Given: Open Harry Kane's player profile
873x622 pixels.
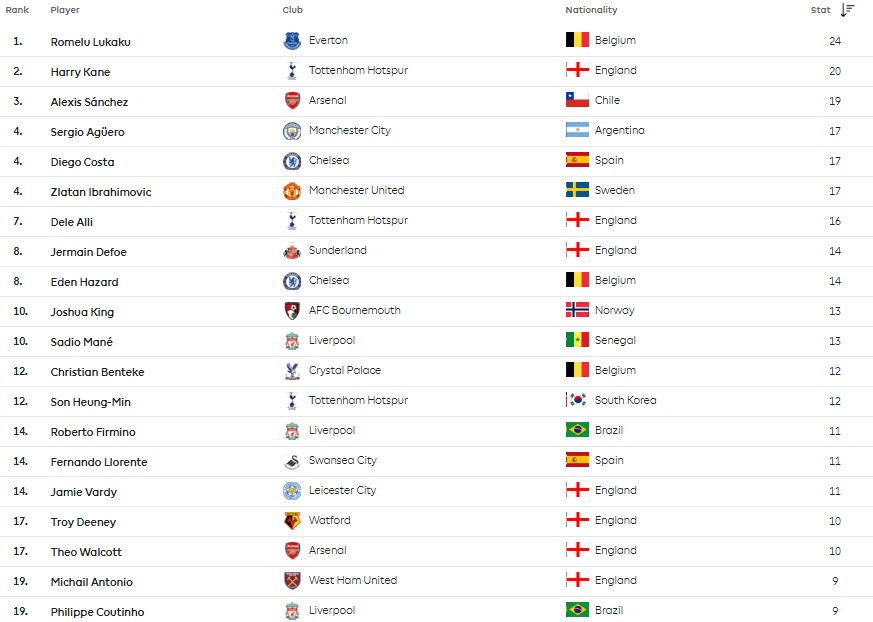Looking at the screenshot, I should click(x=81, y=72).
